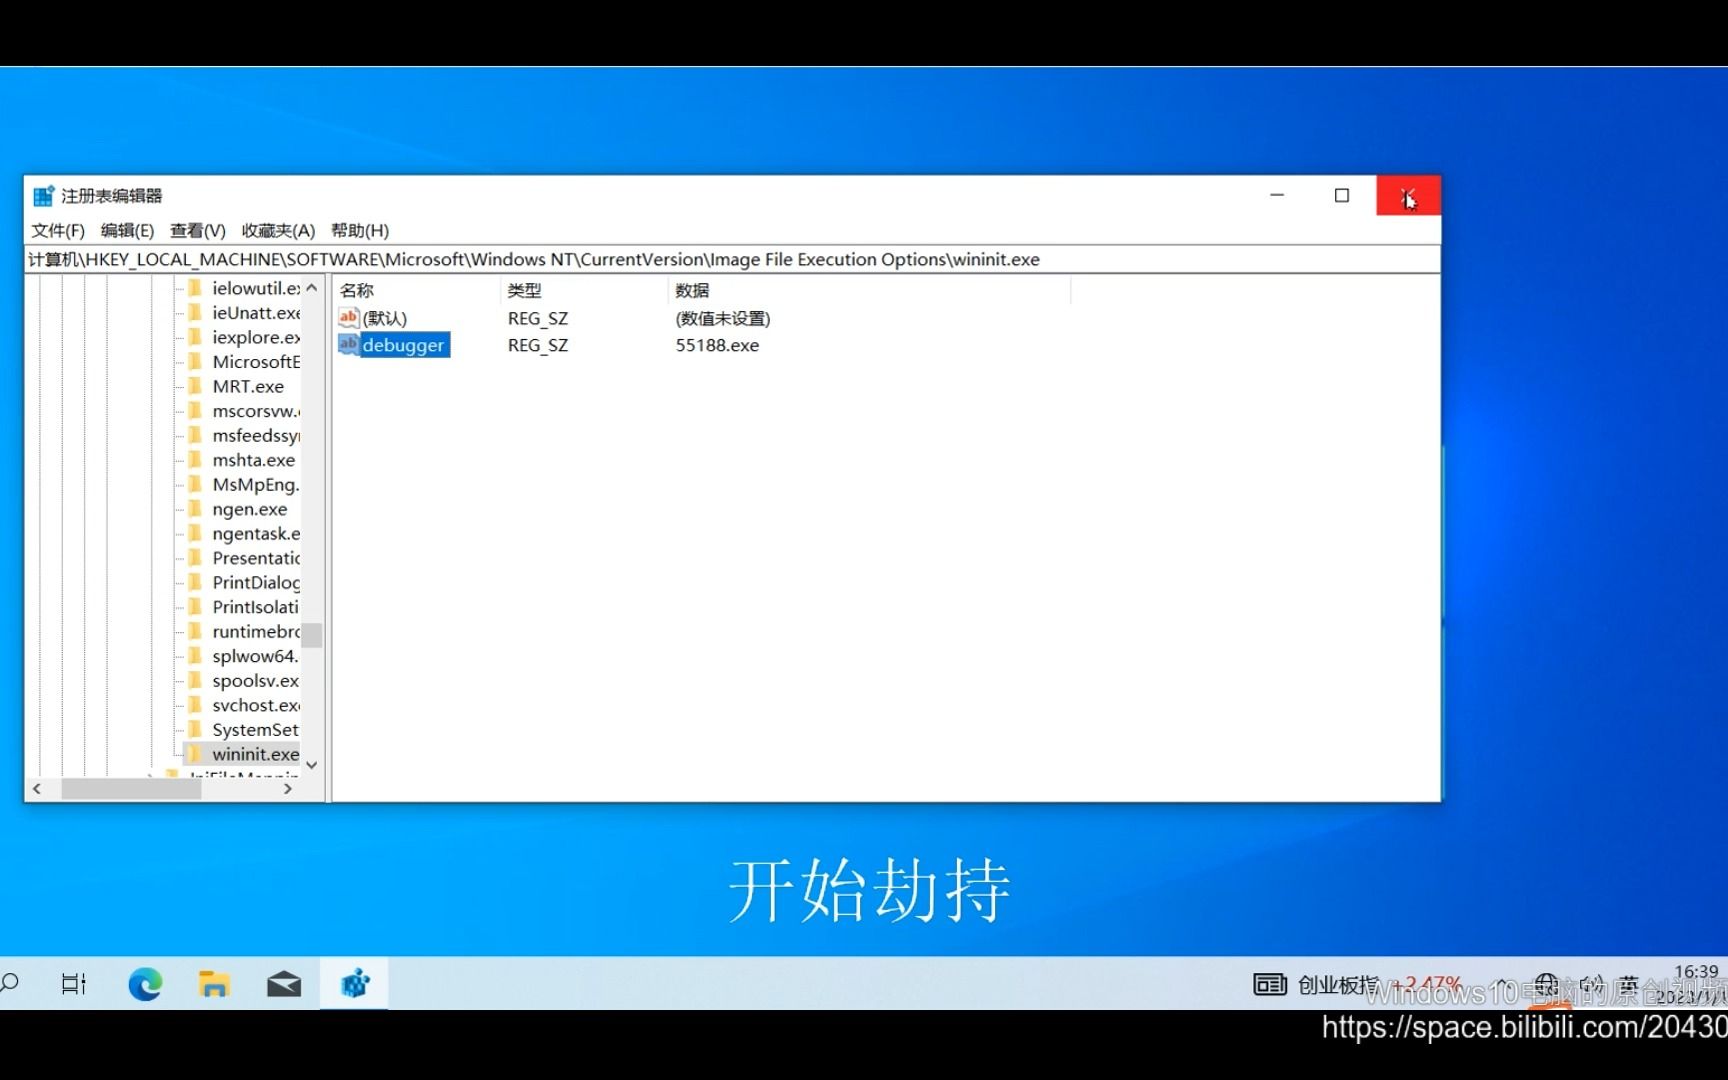The height and width of the screenshot is (1080, 1728).
Task: Click tree scroll down arrow
Action: [x=312, y=765]
